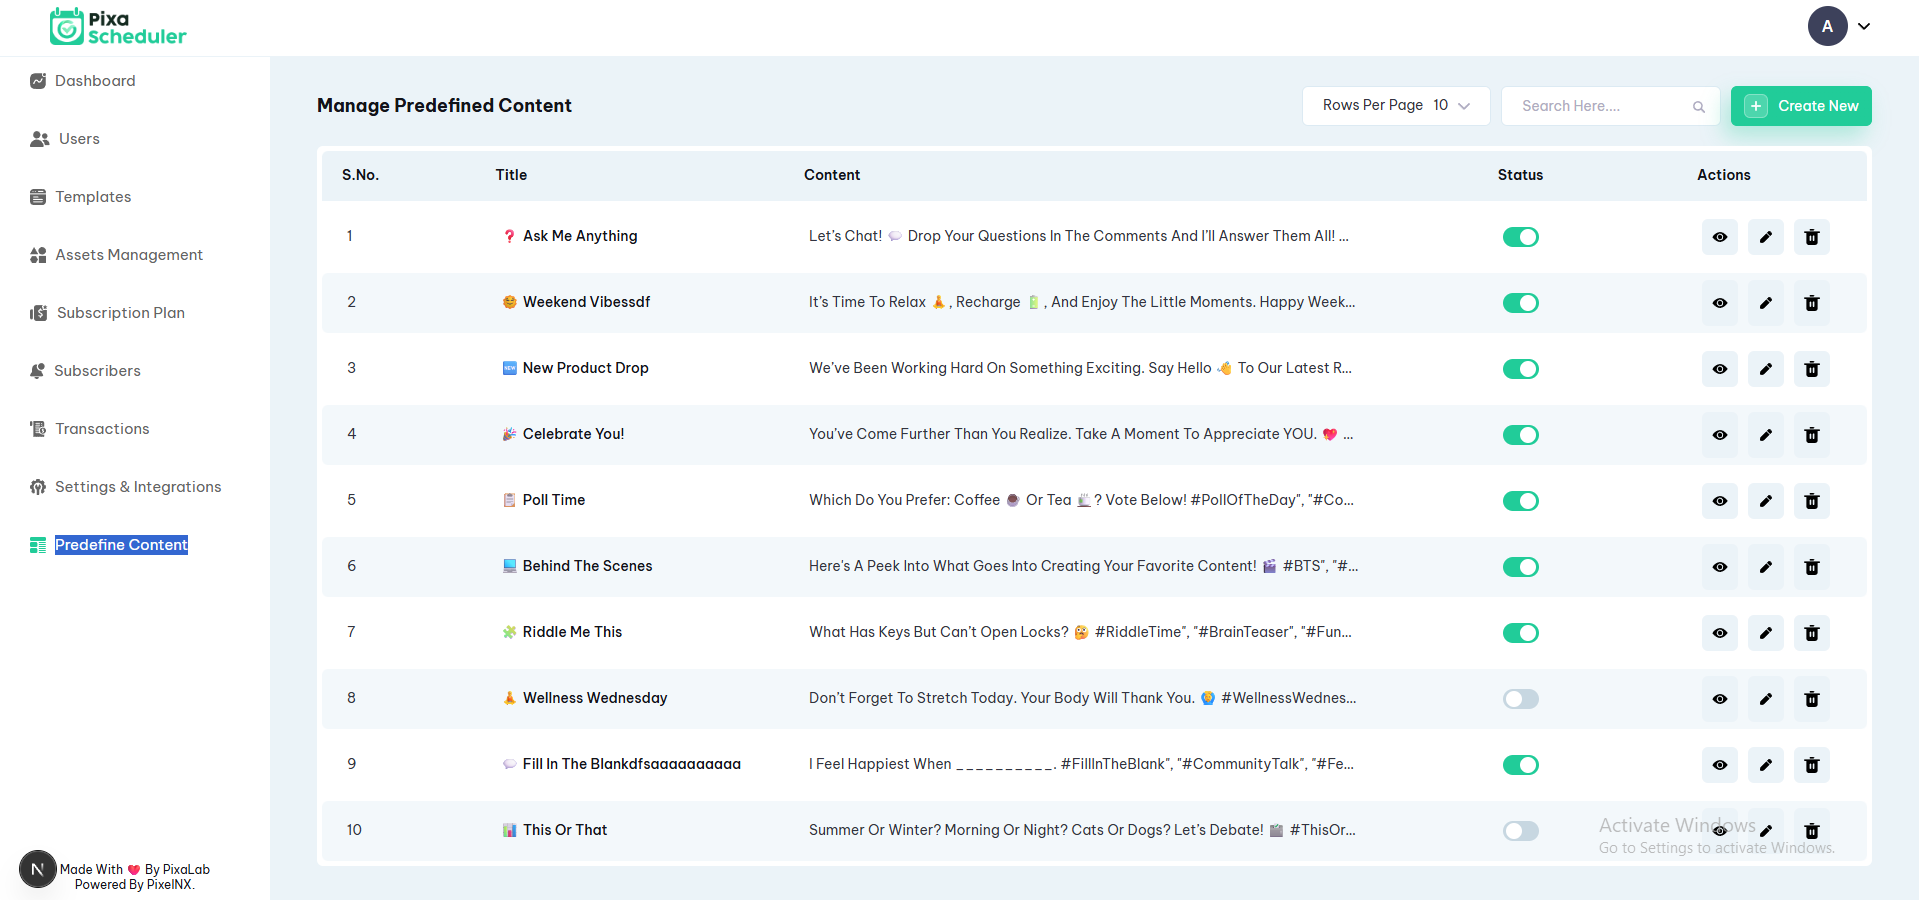
Task: Open Dashboard from the sidebar
Action: 95,81
